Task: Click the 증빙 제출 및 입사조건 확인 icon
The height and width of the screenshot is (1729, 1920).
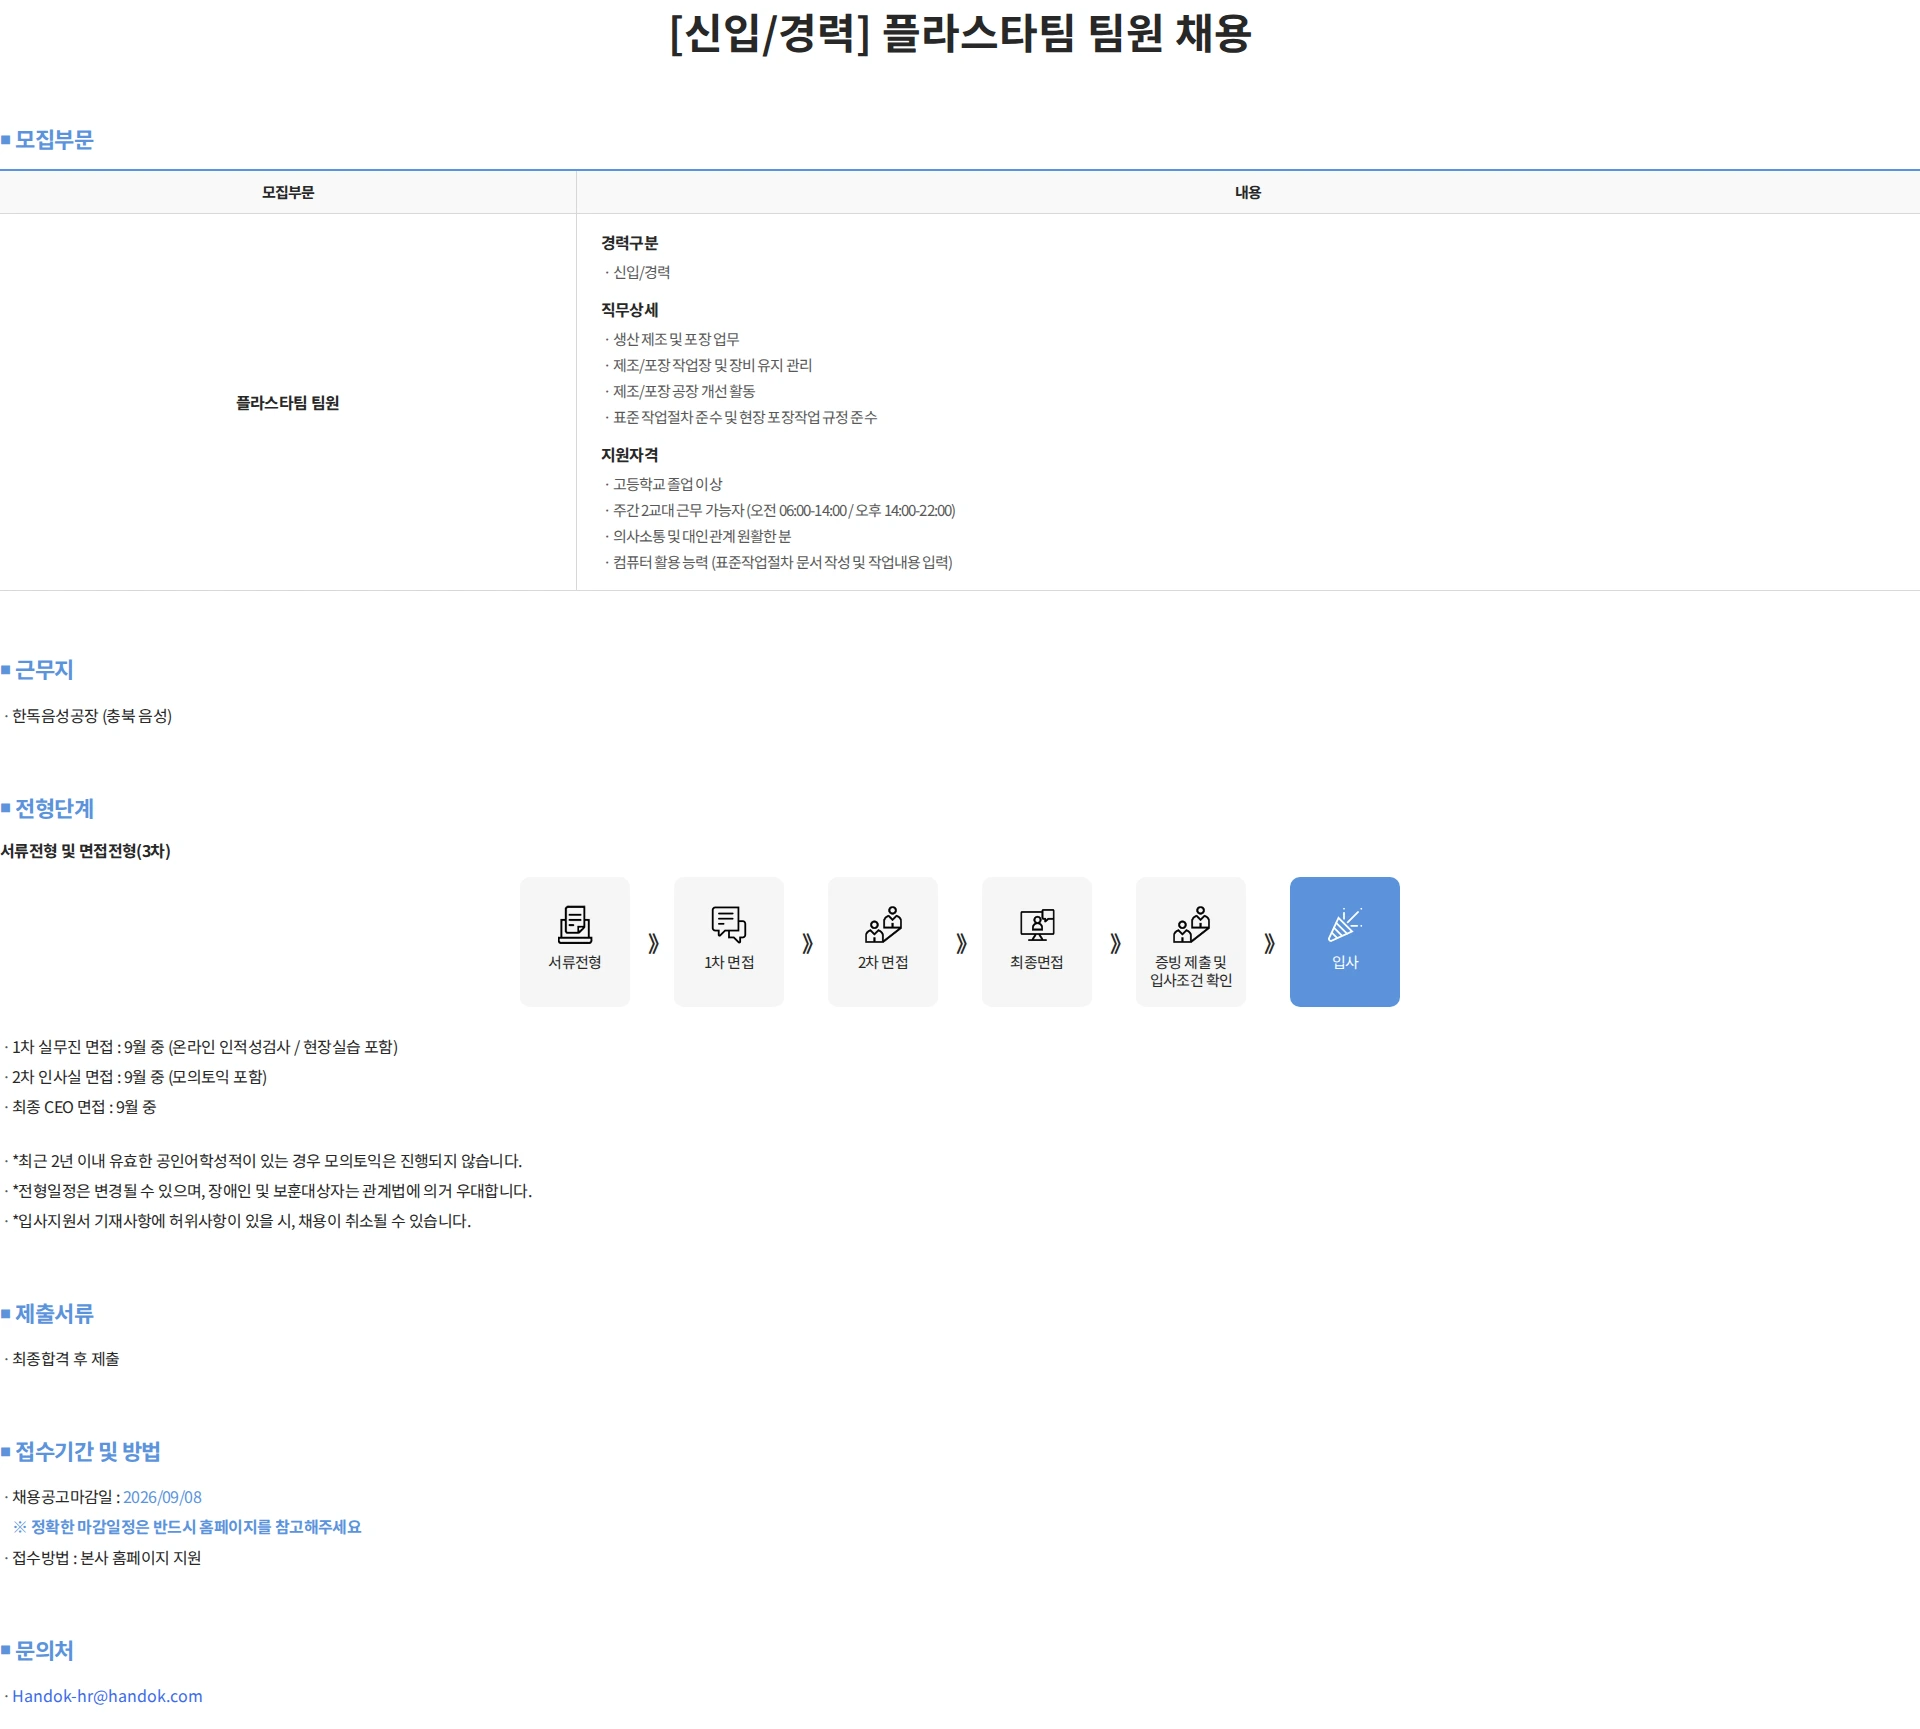Action: [x=1191, y=925]
